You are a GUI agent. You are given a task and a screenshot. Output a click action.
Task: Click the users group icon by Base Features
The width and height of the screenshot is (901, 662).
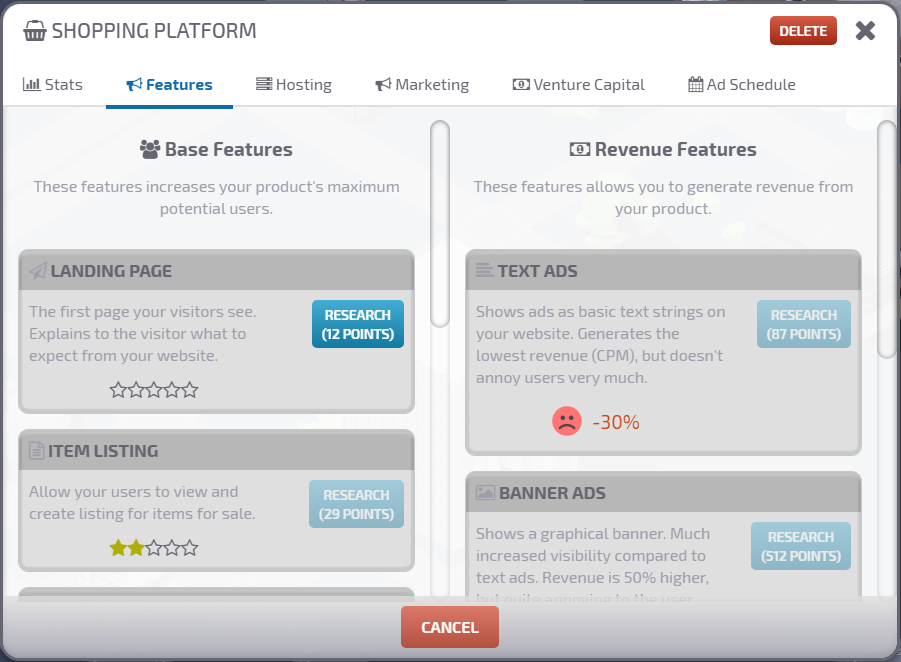click(150, 150)
